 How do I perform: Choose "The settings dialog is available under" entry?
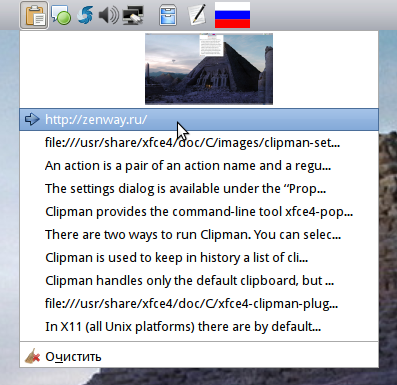point(199,189)
